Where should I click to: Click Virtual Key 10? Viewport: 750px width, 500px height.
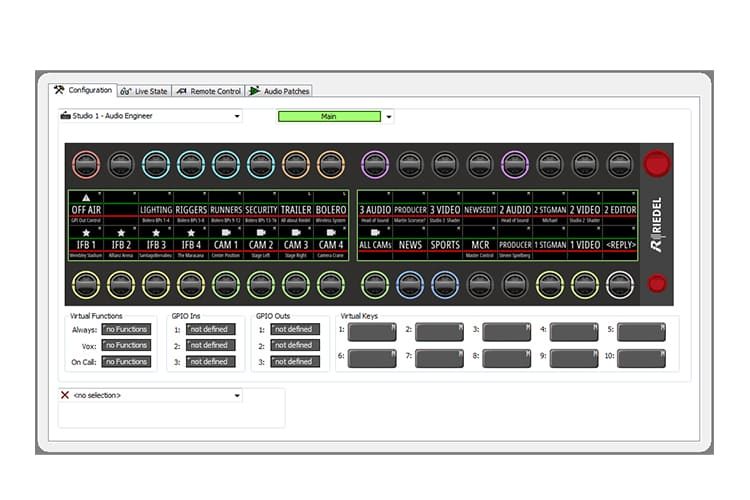(x=641, y=358)
